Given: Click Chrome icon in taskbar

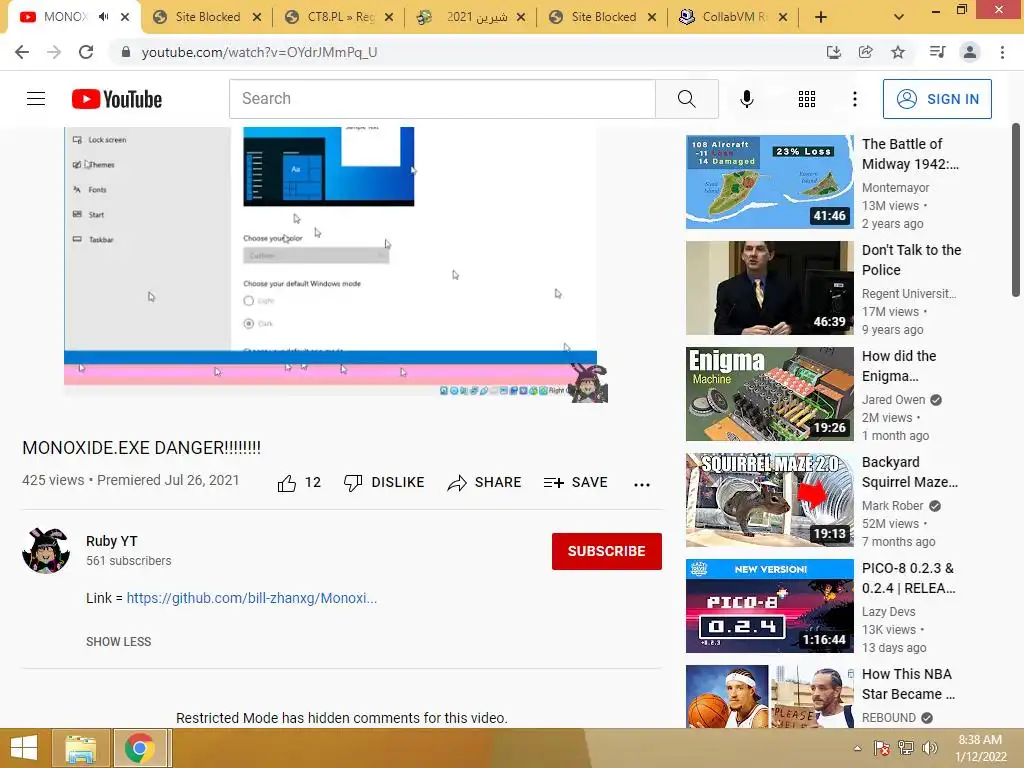Looking at the screenshot, I should [x=140, y=748].
